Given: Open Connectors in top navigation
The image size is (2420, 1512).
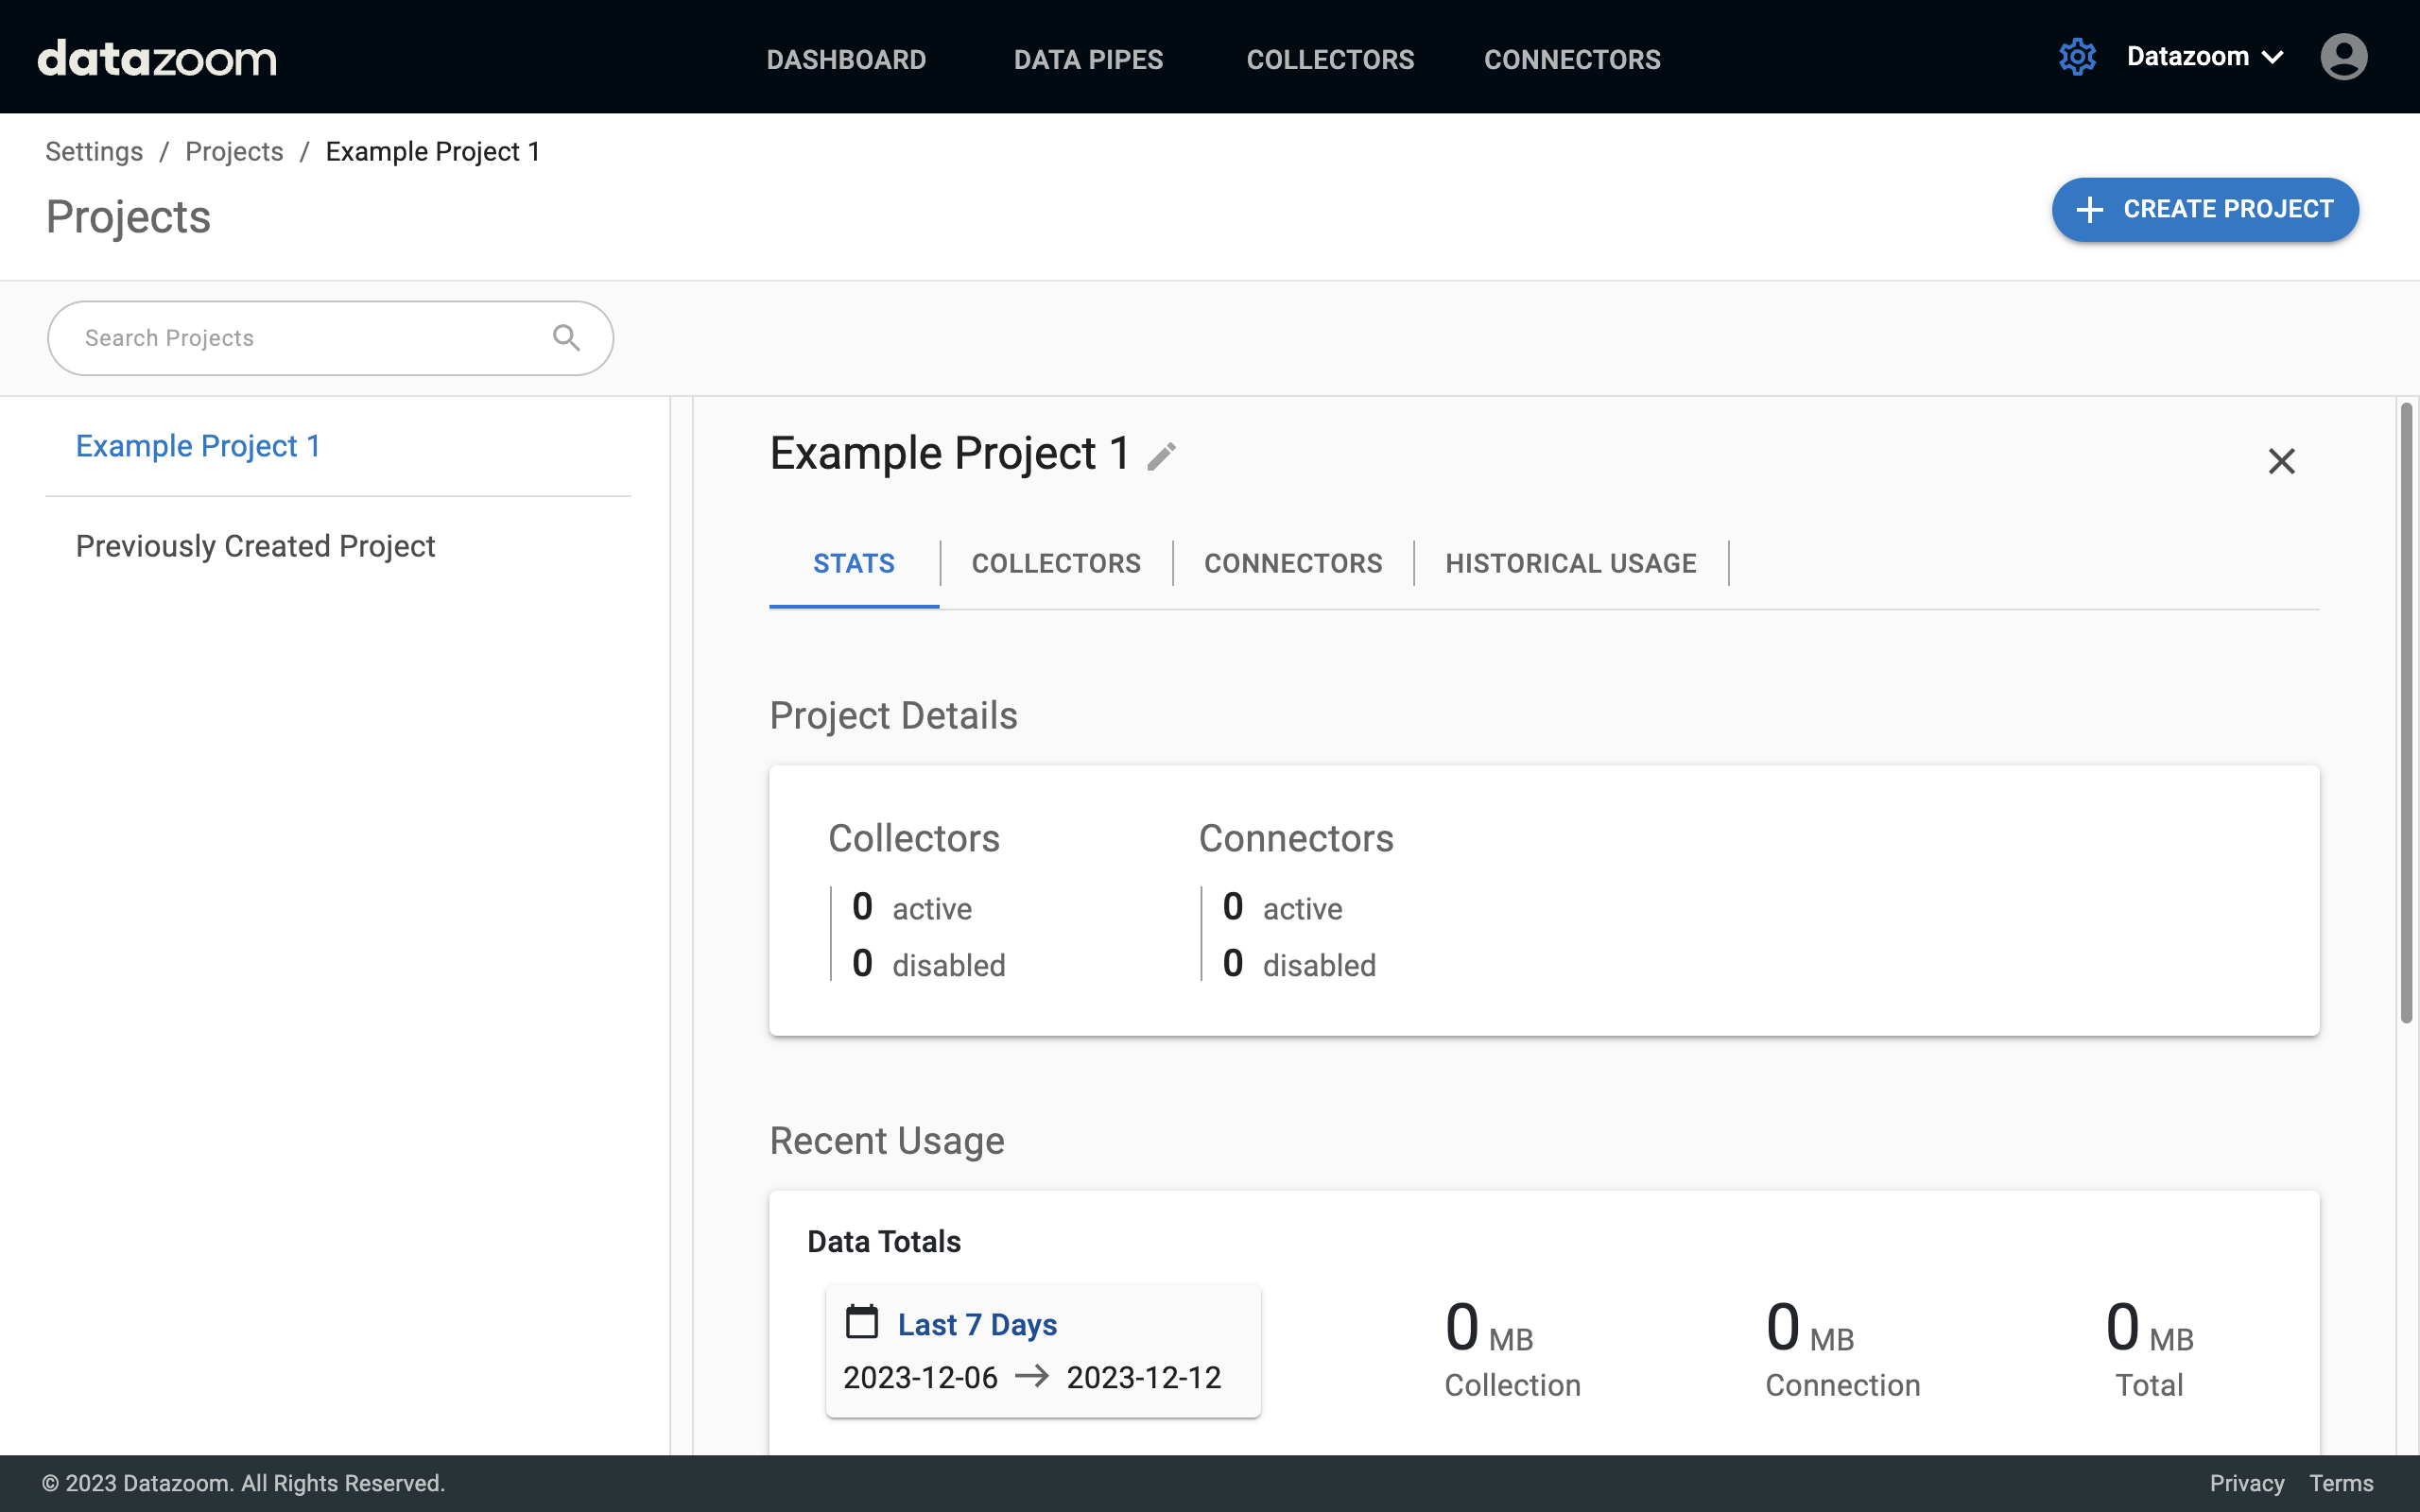Looking at the screenshot, I should click(x=1572, y=59).
